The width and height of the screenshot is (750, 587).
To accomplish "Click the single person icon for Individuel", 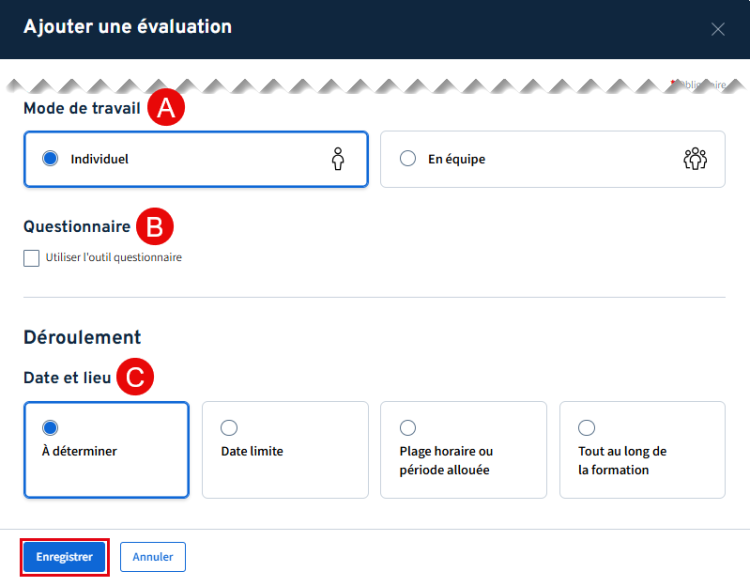I will tap(338, 159).
